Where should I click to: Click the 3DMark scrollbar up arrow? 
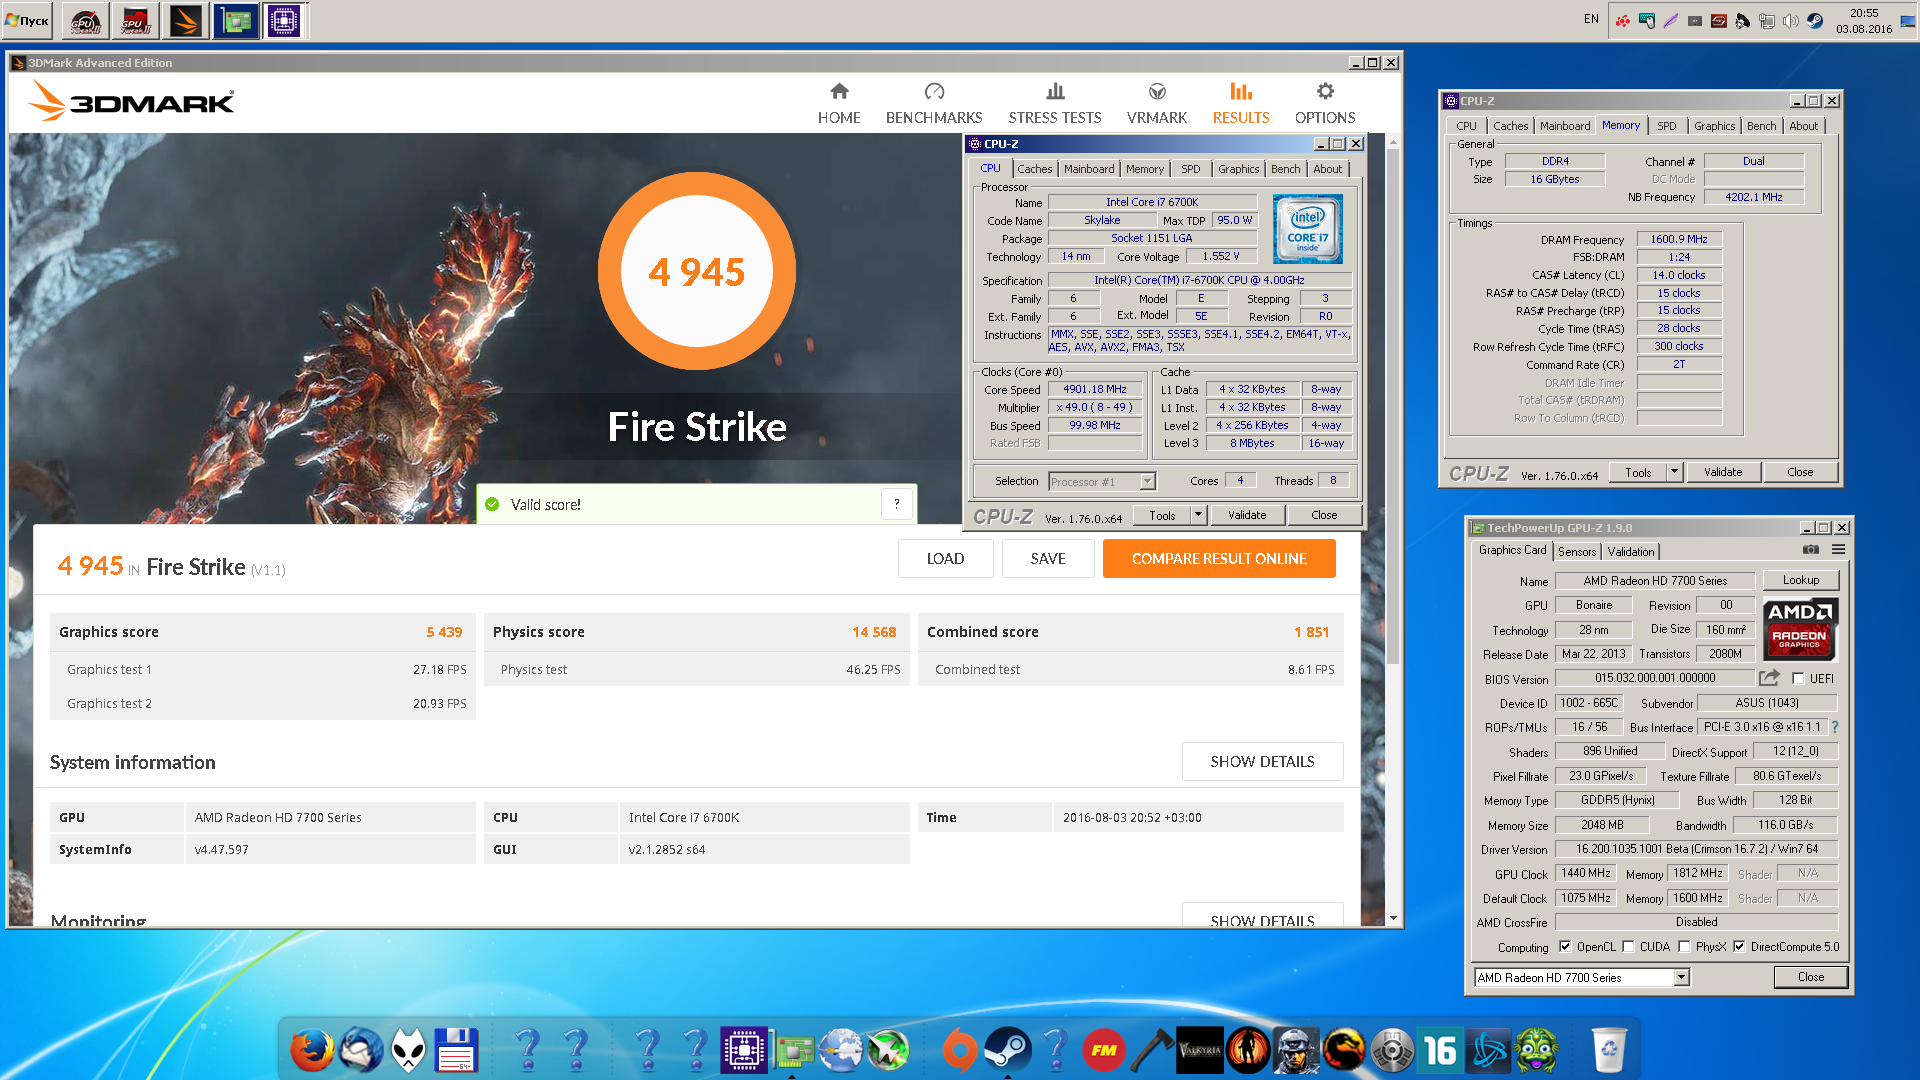[1393, 143]
